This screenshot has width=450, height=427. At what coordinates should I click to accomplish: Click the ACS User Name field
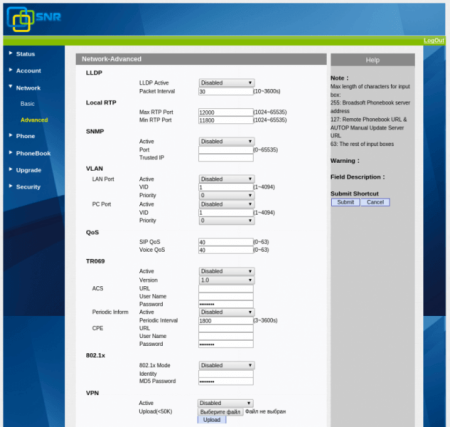point(226,296)
